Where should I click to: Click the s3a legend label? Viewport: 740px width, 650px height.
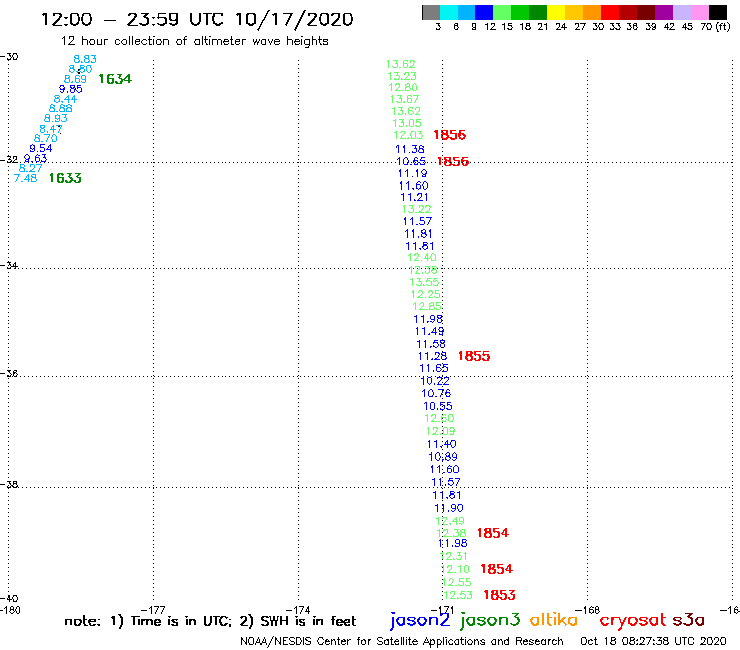point(688,620)
